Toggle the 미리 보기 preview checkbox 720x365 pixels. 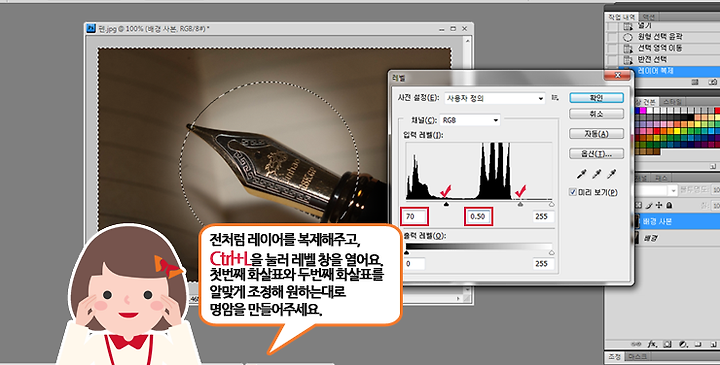(x=573, y=192)
